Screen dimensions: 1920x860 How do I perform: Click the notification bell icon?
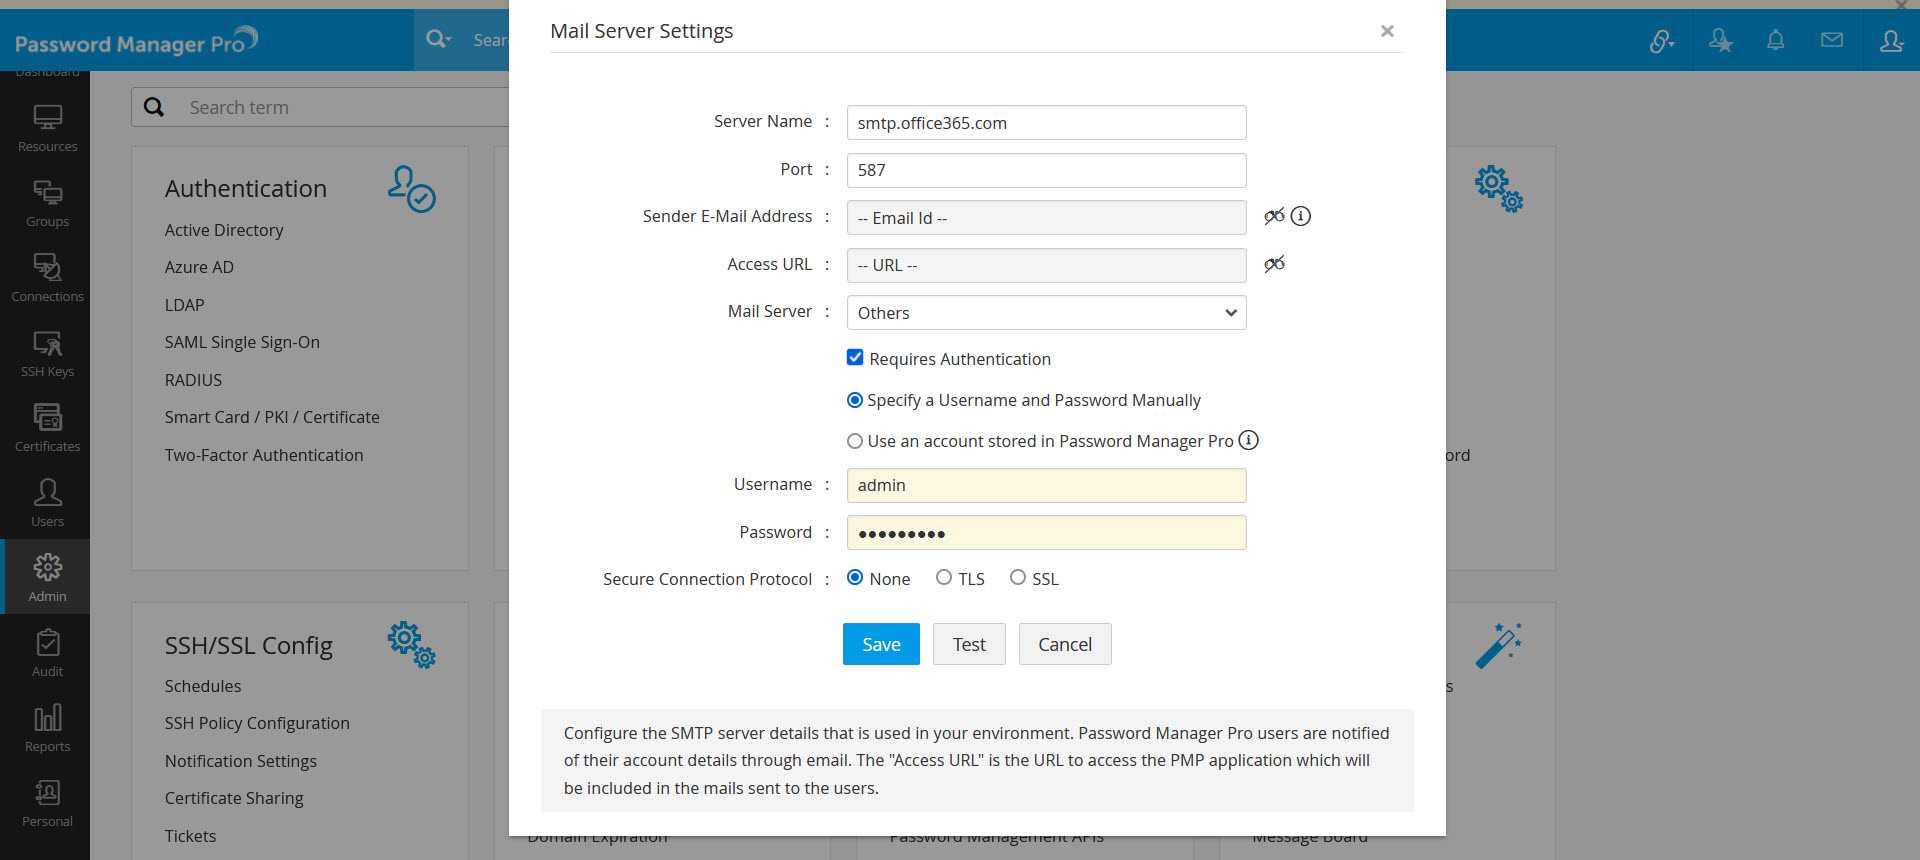coord(1775,41)
